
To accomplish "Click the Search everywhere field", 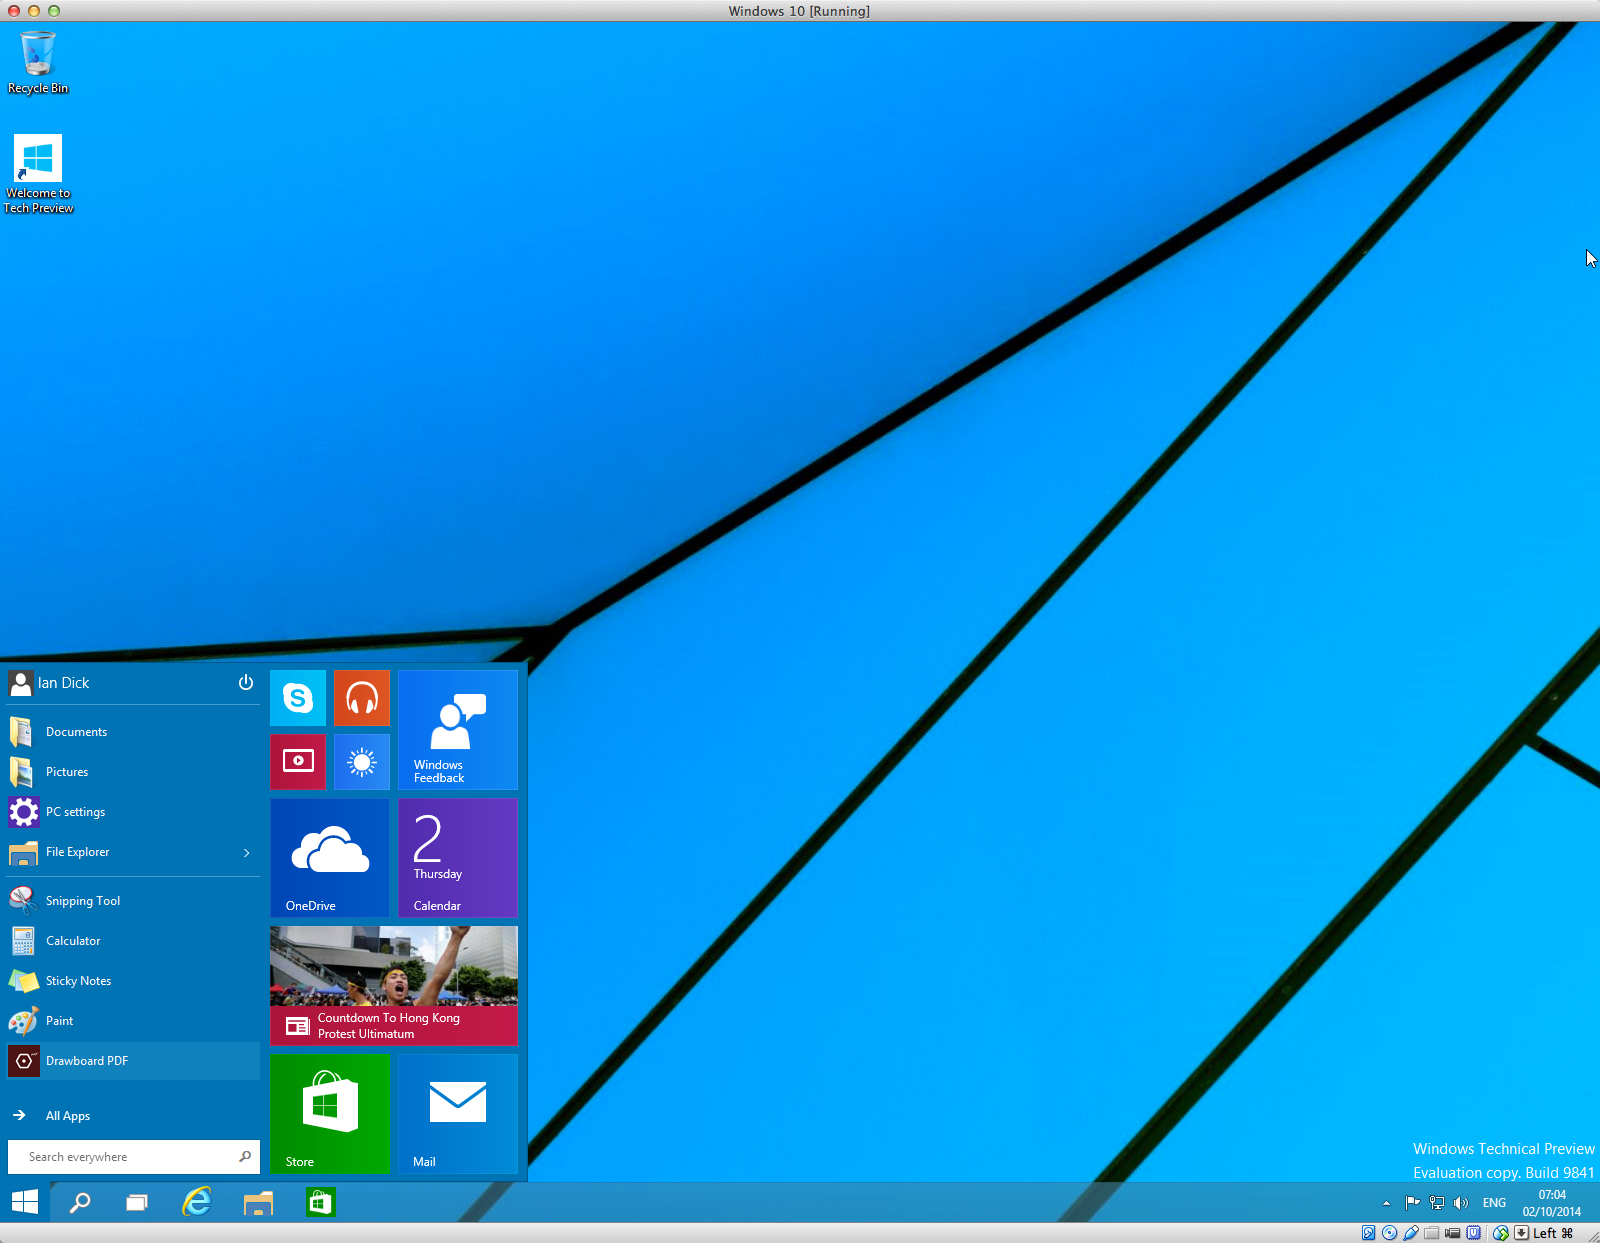I will click(x=133, y=1157).
